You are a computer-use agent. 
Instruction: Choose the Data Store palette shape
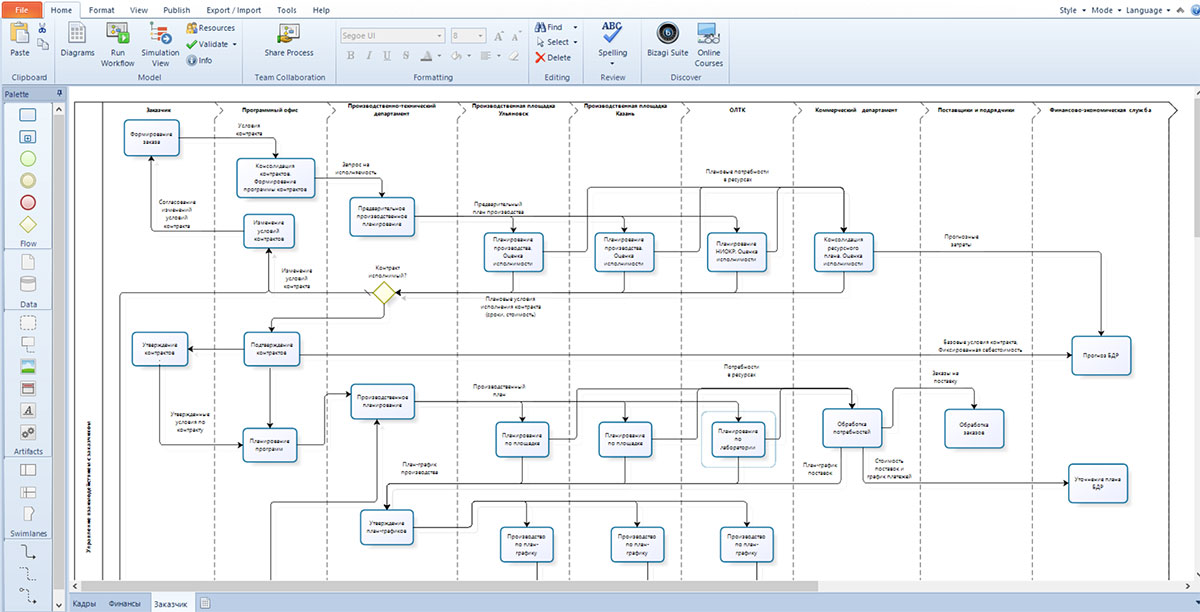[x=28, y=283]
